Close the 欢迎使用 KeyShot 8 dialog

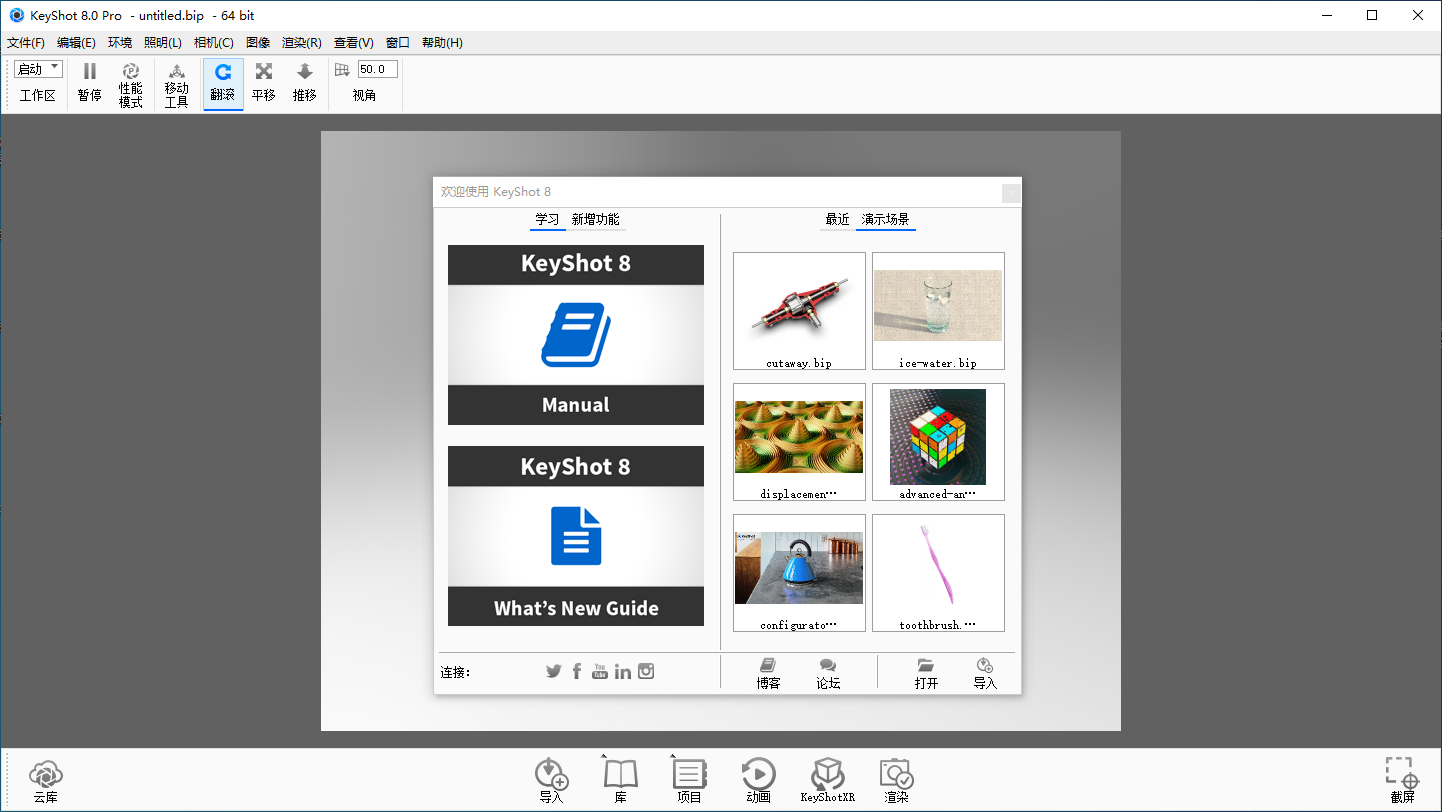[1011, 193]
